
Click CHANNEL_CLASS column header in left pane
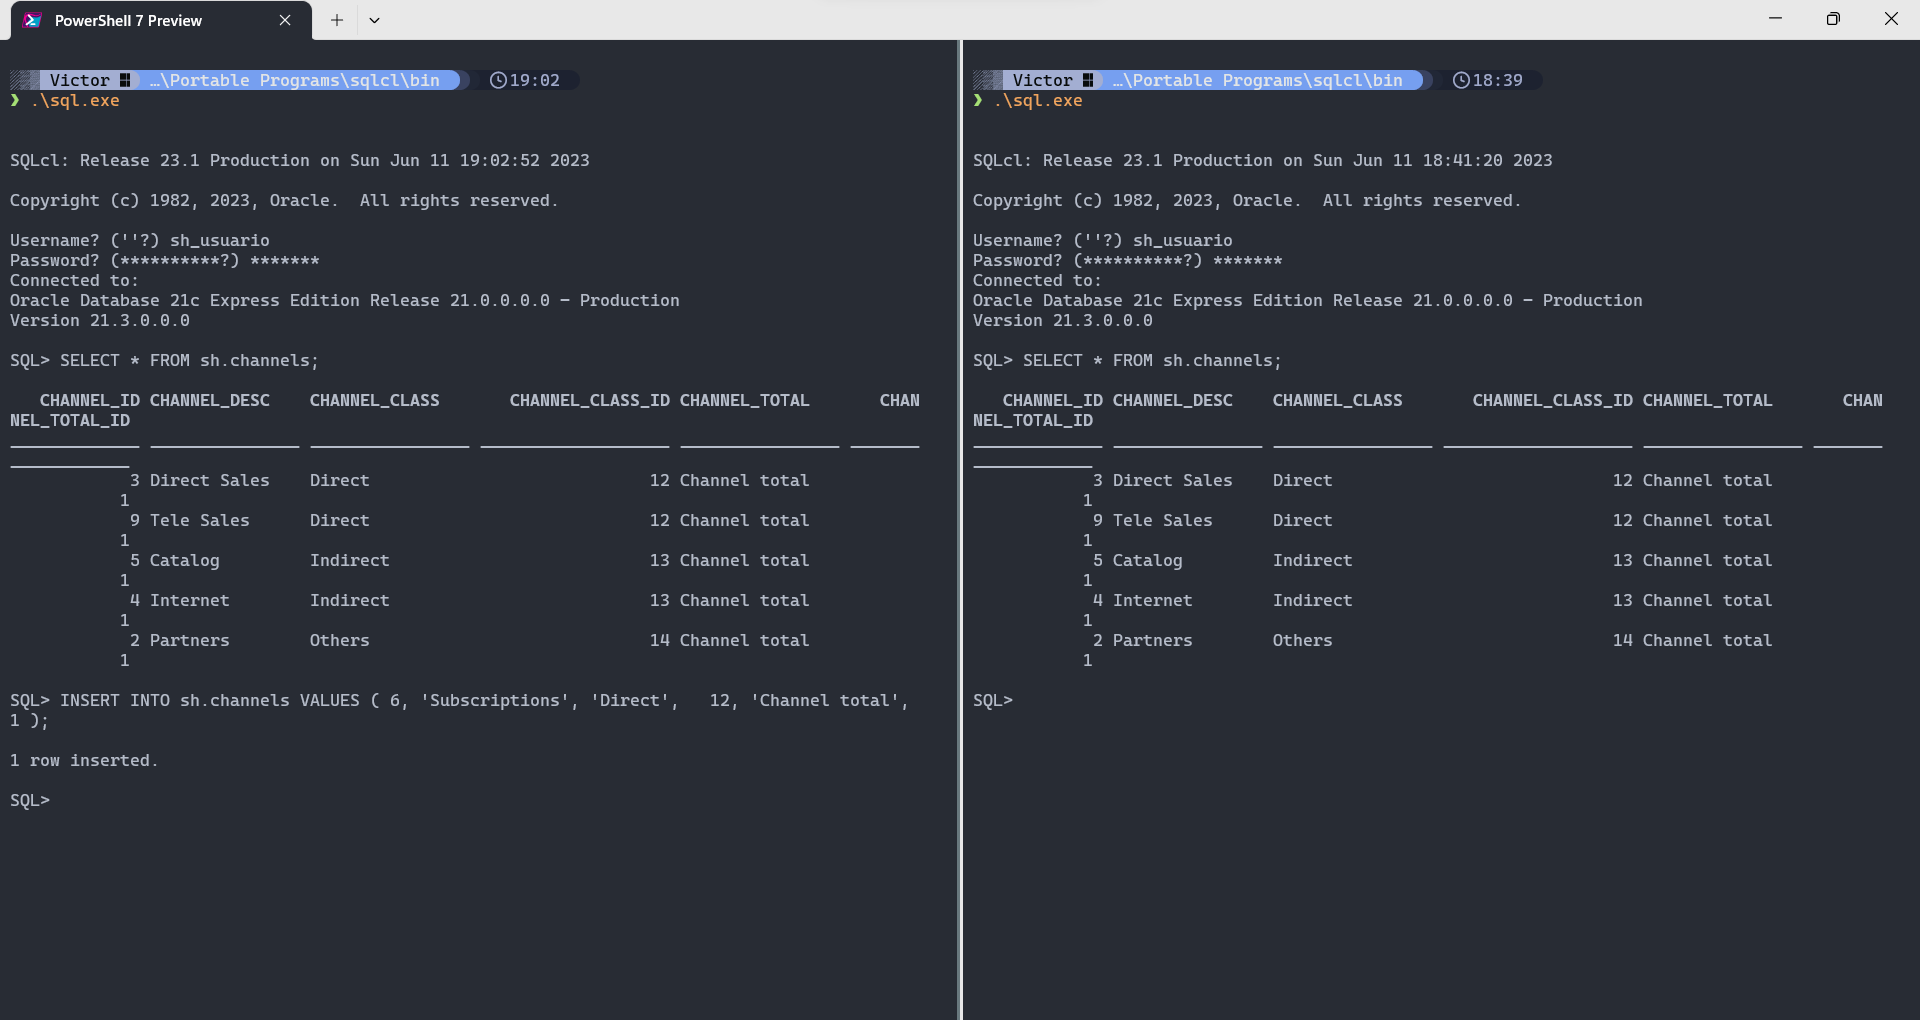click(375, 400)
